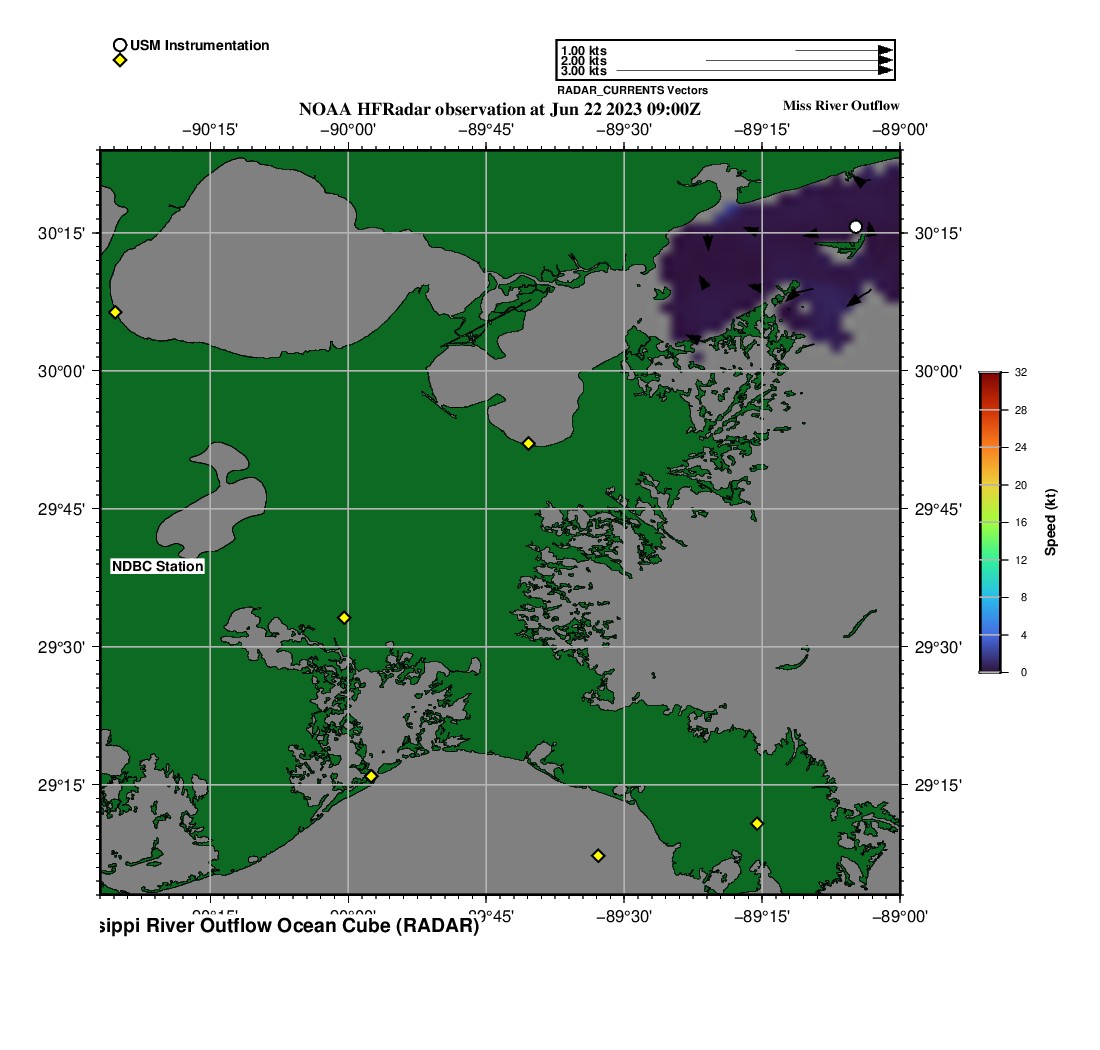
Task: Click the white circle in the USM legend
Action: tap(119, 45)
